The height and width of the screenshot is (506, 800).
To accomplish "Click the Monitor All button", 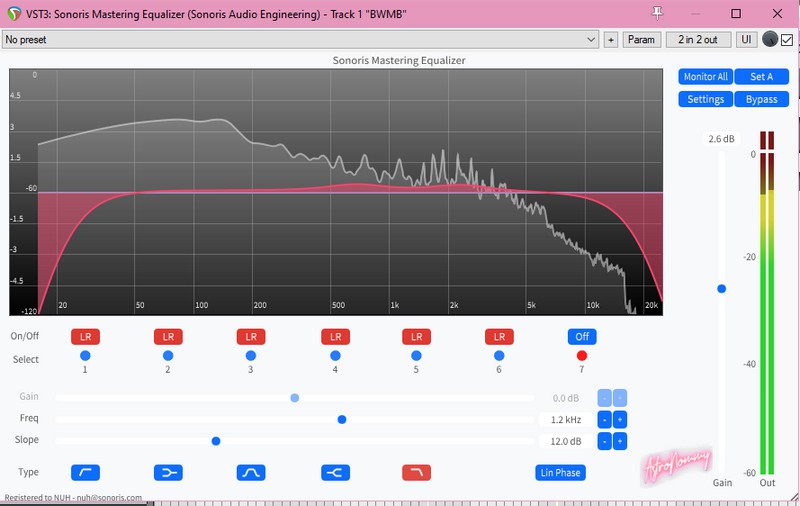I will pos(706,77).
